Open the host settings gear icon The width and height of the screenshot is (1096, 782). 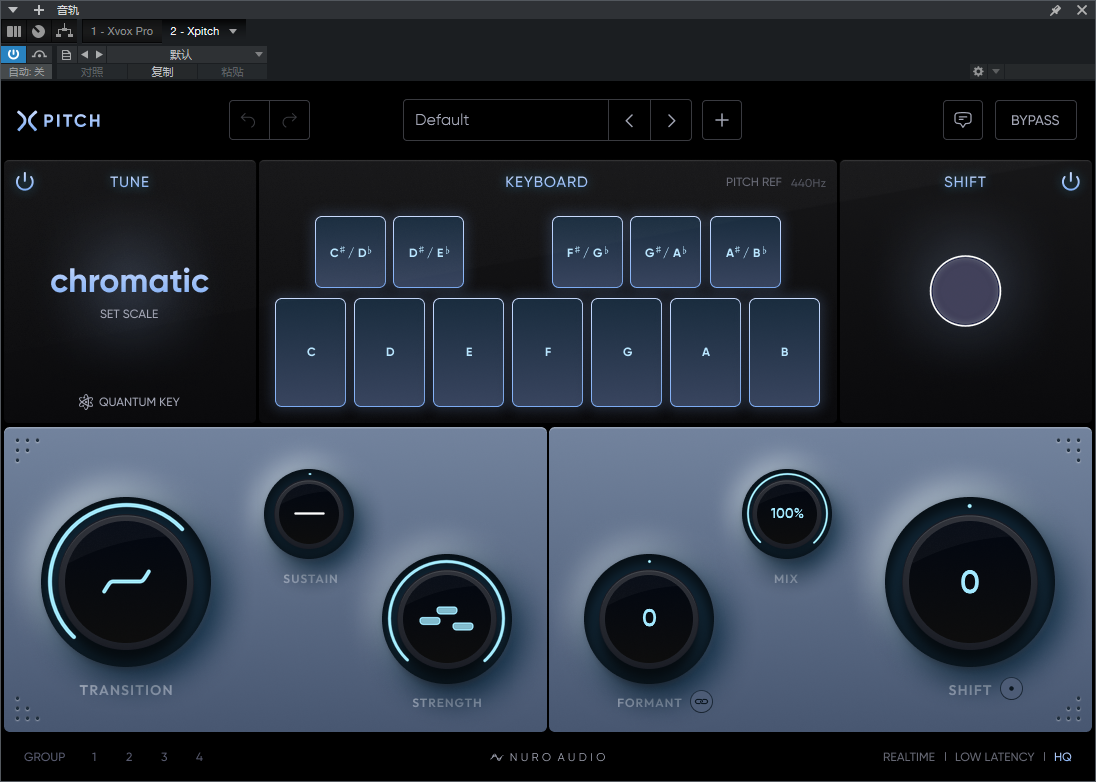point(978,71)
